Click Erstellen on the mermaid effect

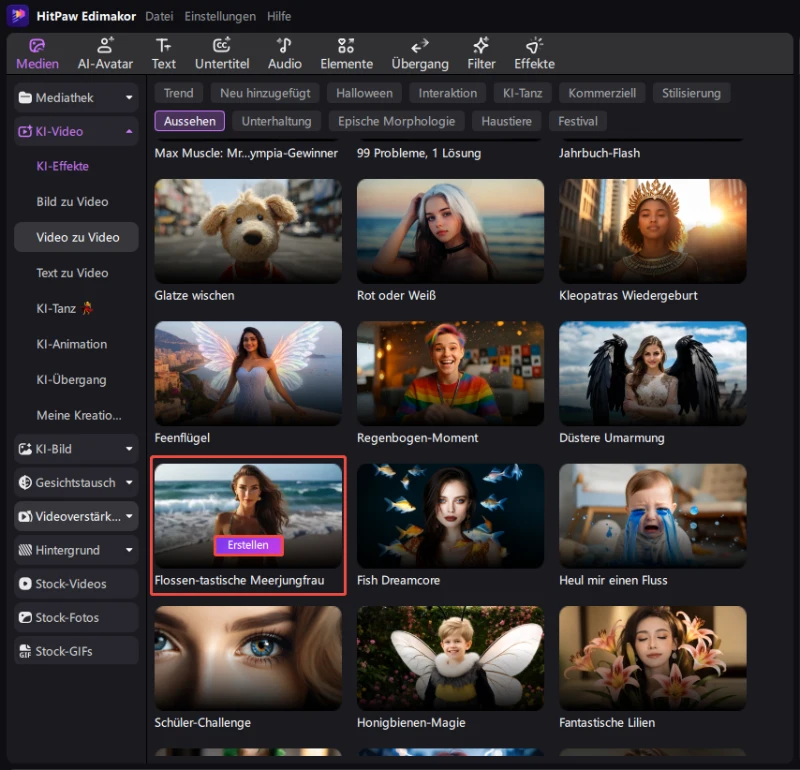coord(248,545)
